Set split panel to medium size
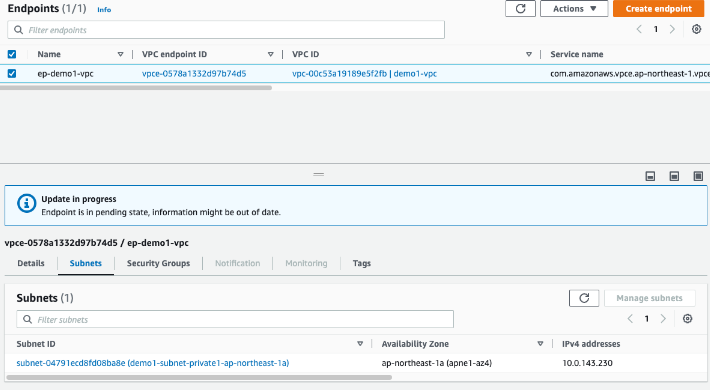 tap(674, 176)
